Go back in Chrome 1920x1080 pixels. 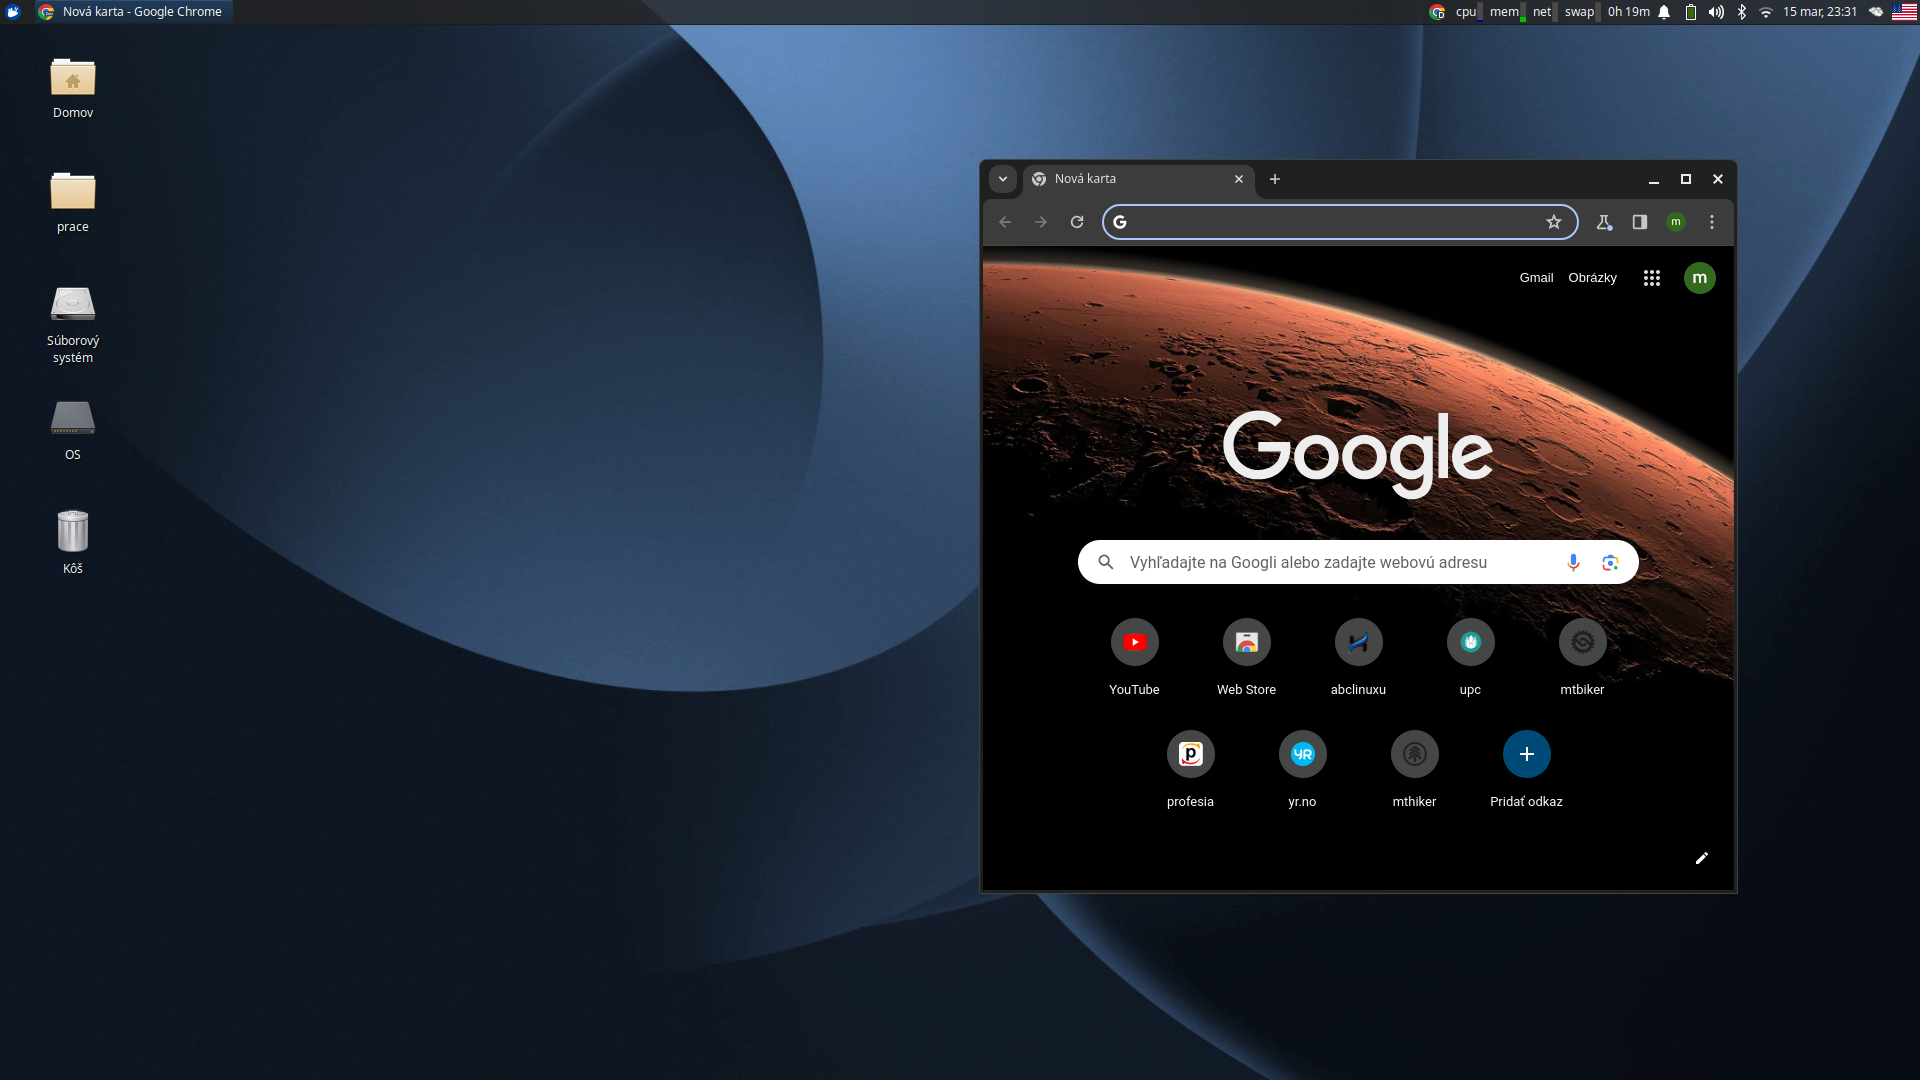click(1005, 222)
